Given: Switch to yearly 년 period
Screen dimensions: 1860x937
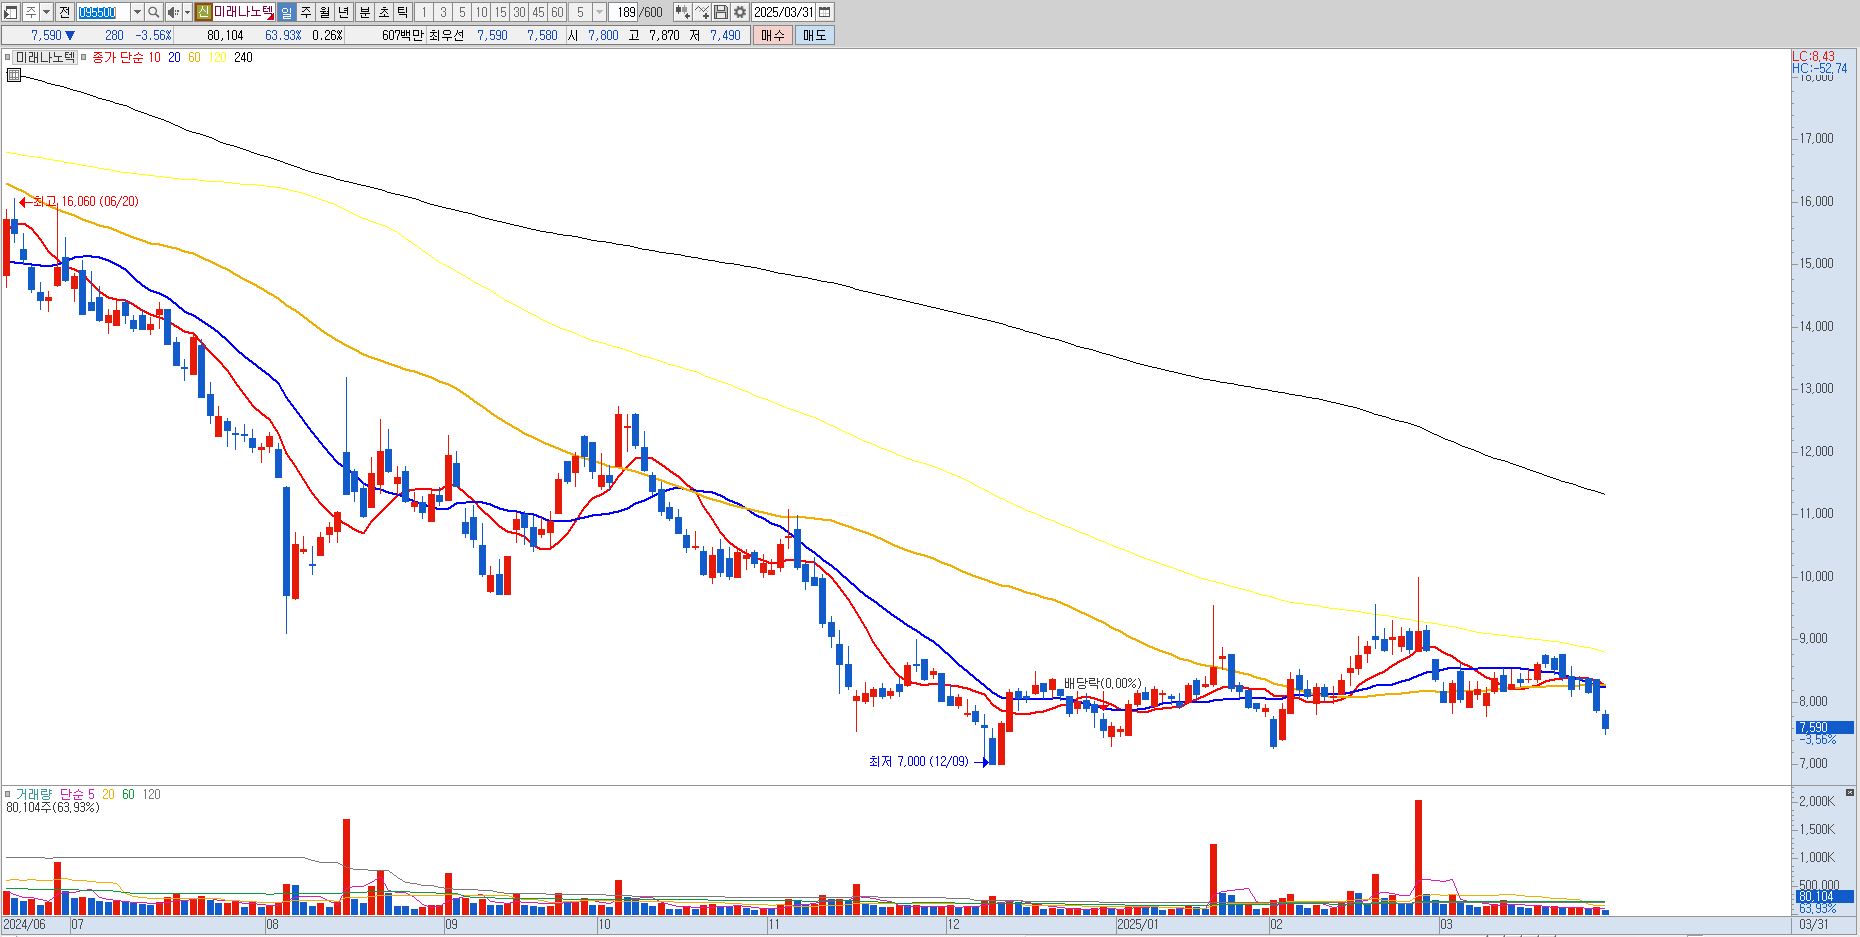Looking at the screenshot, I should [x=344, y=12].
